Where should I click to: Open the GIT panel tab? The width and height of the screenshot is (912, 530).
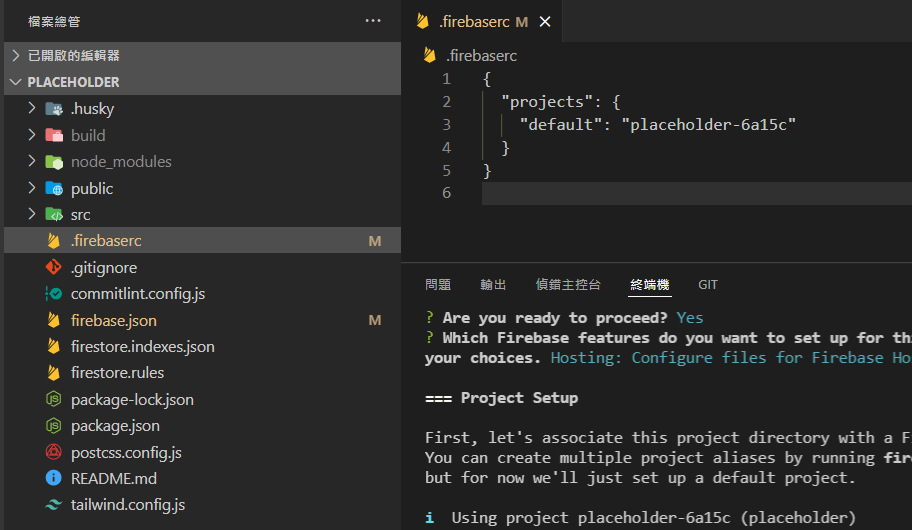point(708,285)
